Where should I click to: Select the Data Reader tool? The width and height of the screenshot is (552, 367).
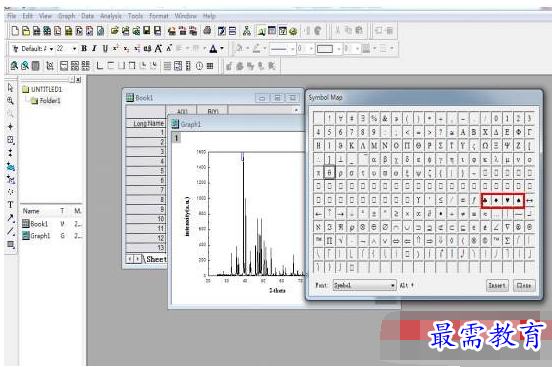click(x=10, y=140)
